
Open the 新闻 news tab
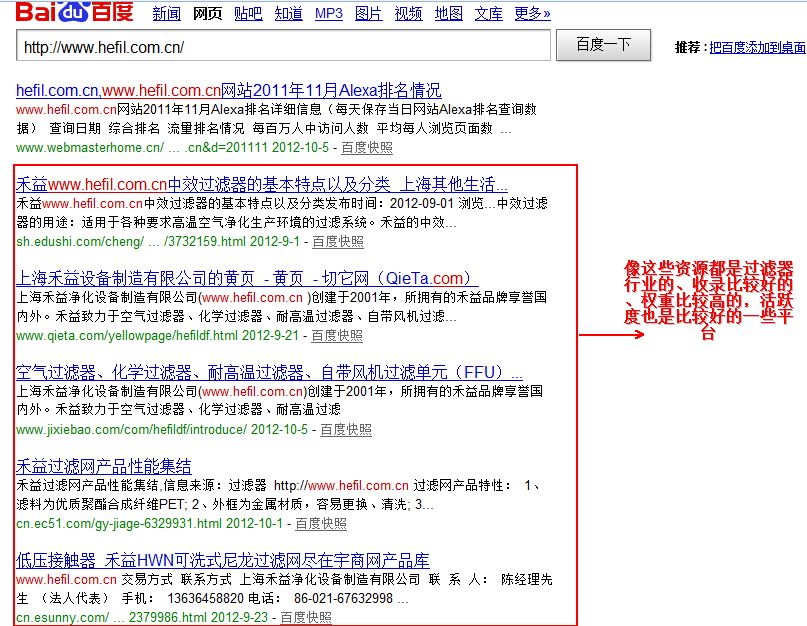pyautogui.click(x=167, y=13)
